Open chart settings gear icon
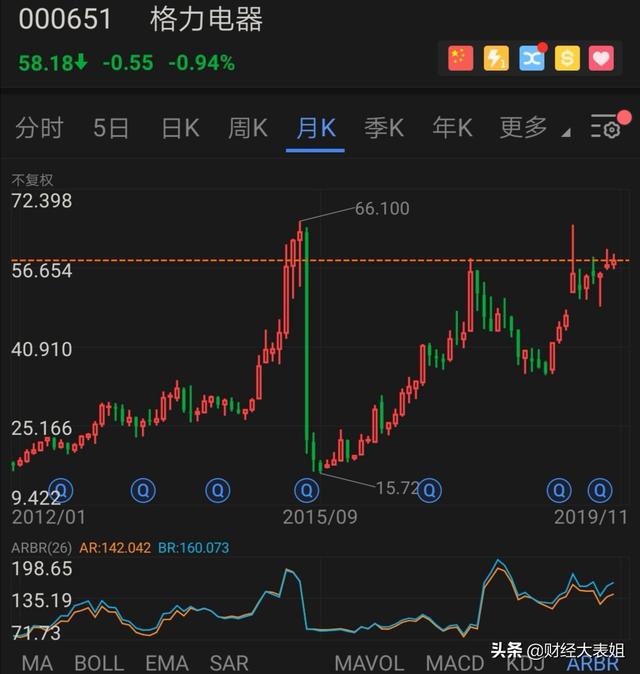This screenshot has width=640, height=674. pyautogui.click(x=606, y=128)
